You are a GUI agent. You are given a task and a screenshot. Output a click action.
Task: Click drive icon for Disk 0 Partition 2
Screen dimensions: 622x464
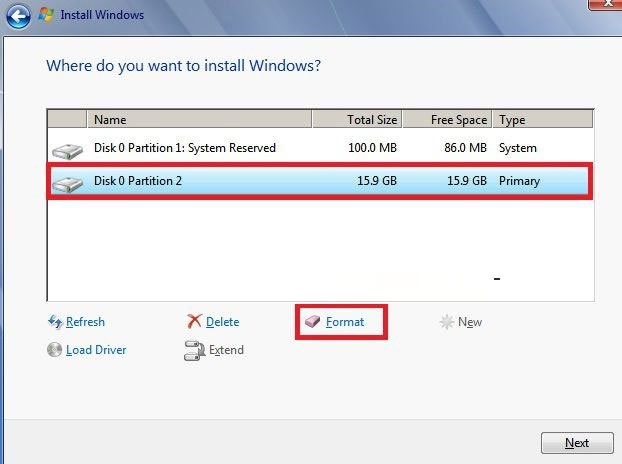[x=67, y=184]
